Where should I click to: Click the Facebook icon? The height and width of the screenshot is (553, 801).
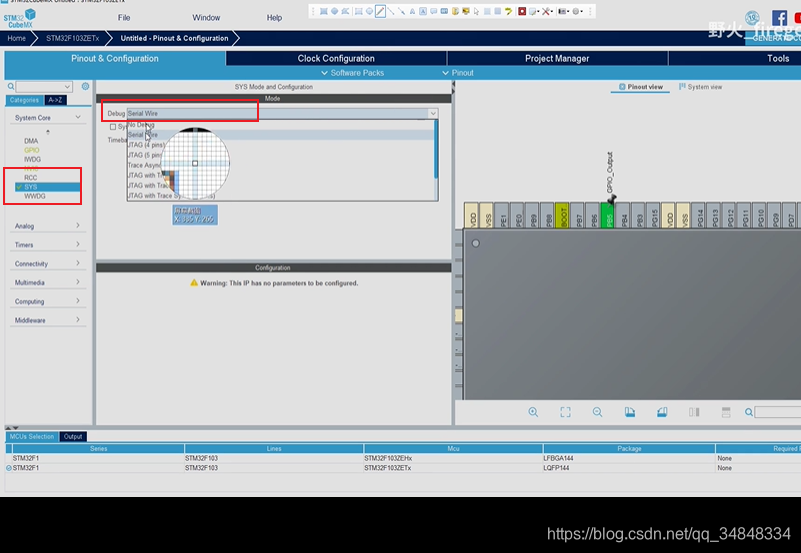coord(779,18)
